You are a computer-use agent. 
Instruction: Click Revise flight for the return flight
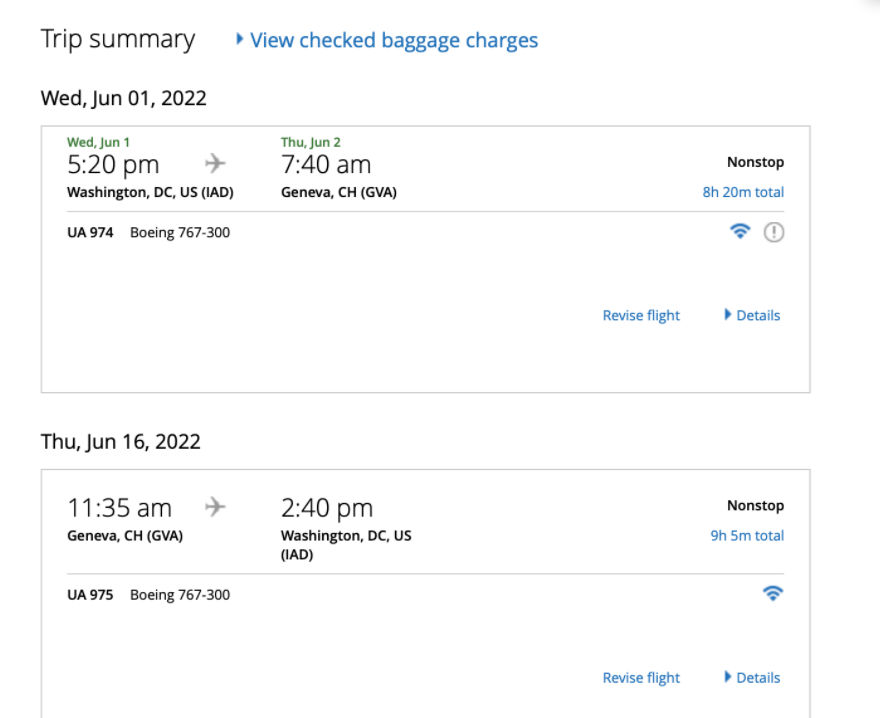coord(641,677)
